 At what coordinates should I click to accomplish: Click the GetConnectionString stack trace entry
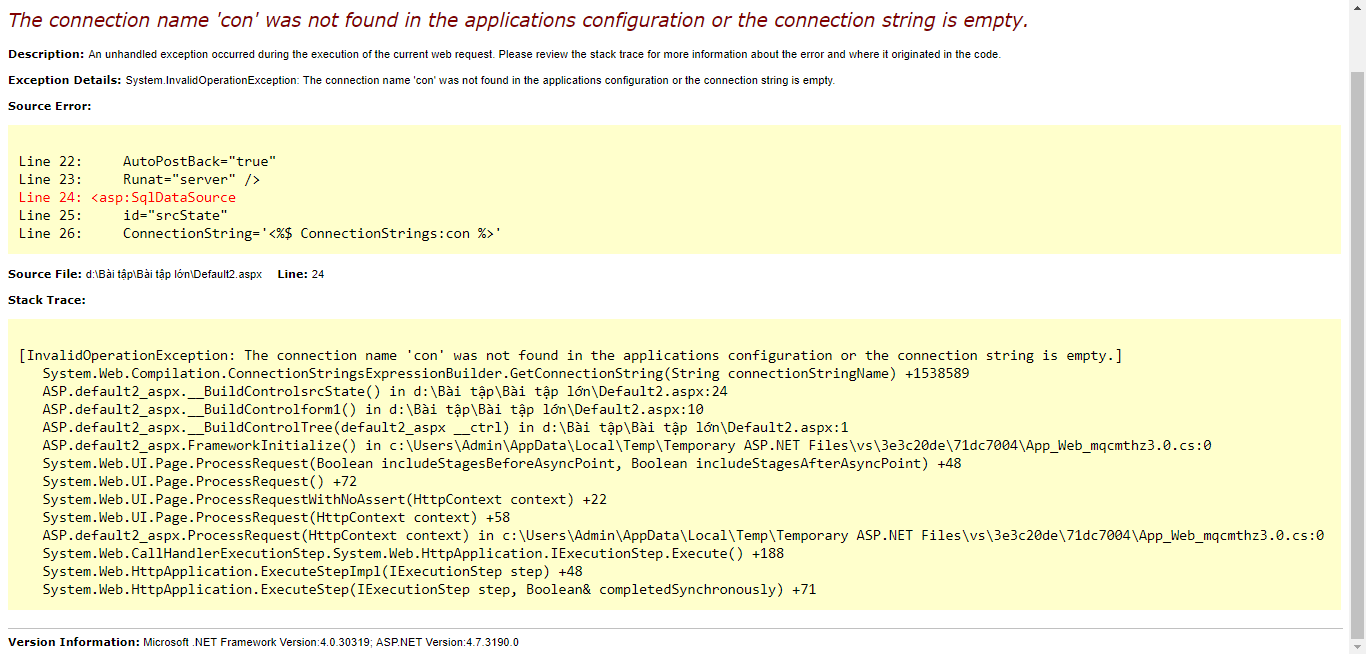(505, 373)
